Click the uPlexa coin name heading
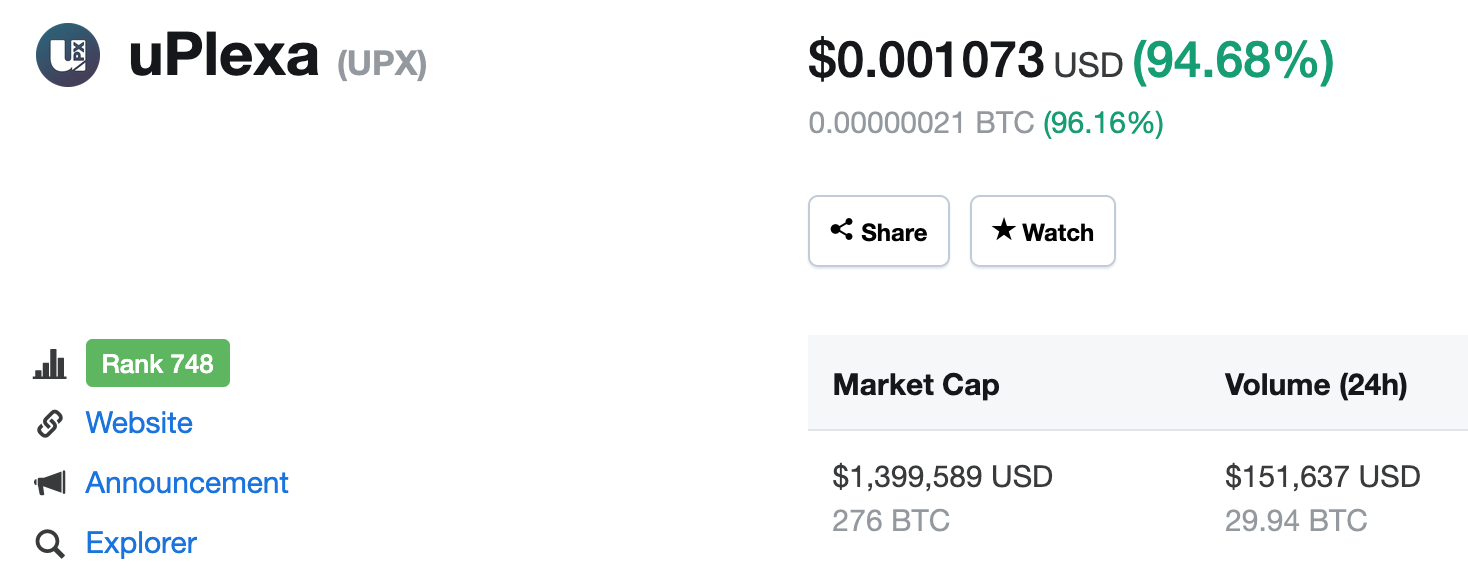Screen dimensions: 1468x582 [224, 57]
